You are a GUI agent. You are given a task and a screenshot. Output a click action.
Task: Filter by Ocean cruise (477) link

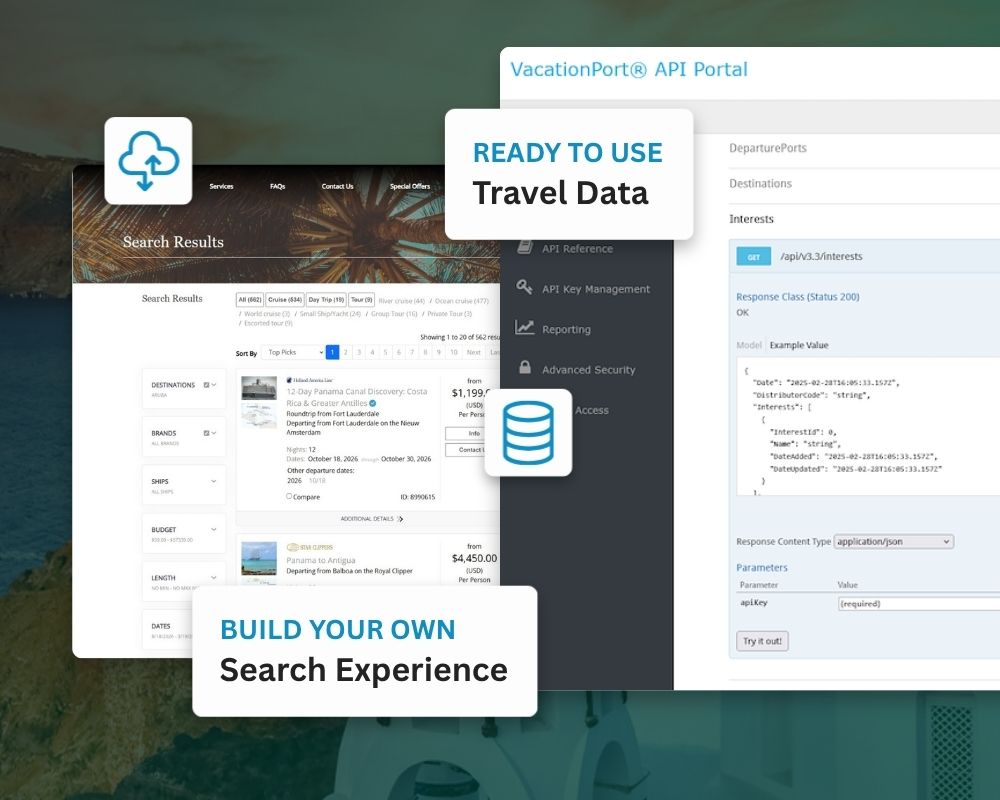(x=462, y=300)
